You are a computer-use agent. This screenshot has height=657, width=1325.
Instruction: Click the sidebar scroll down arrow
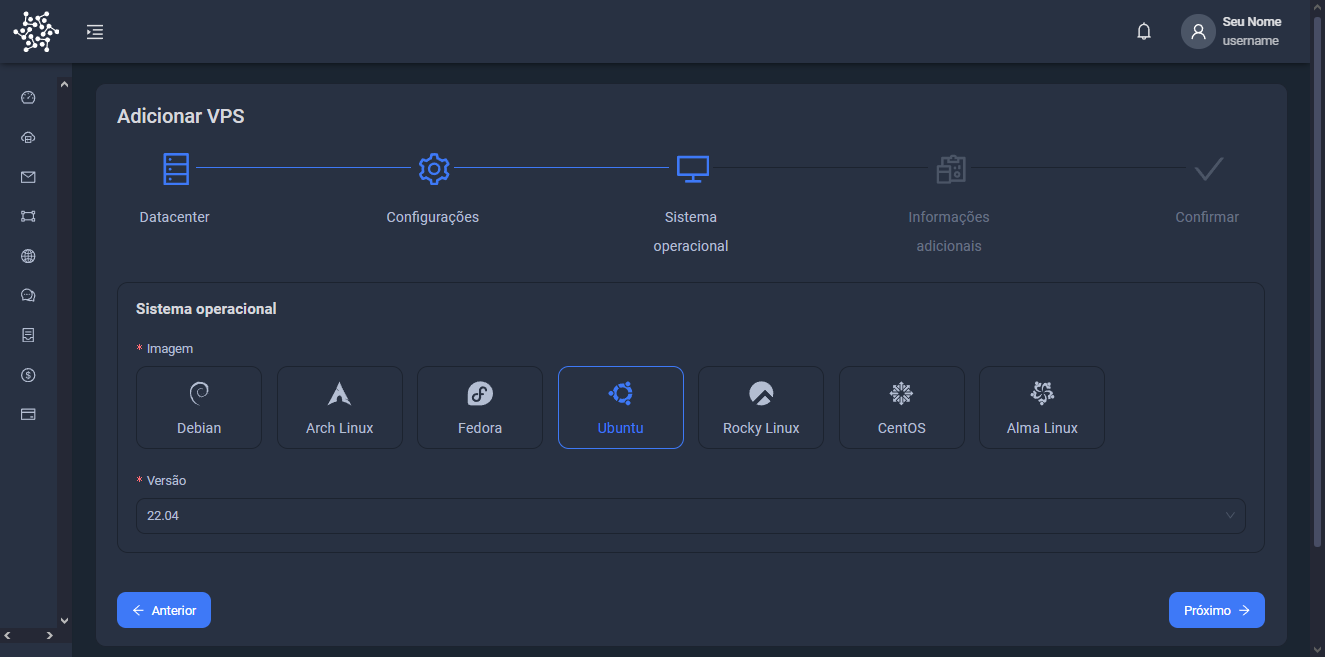(x=65, y=620)
